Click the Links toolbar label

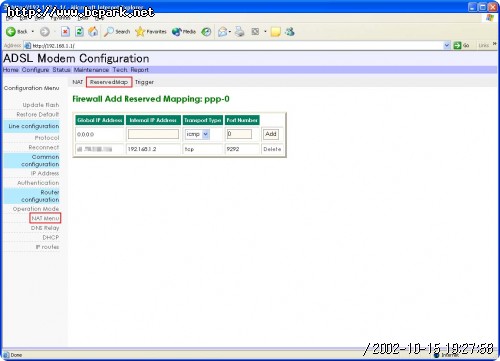484,45
